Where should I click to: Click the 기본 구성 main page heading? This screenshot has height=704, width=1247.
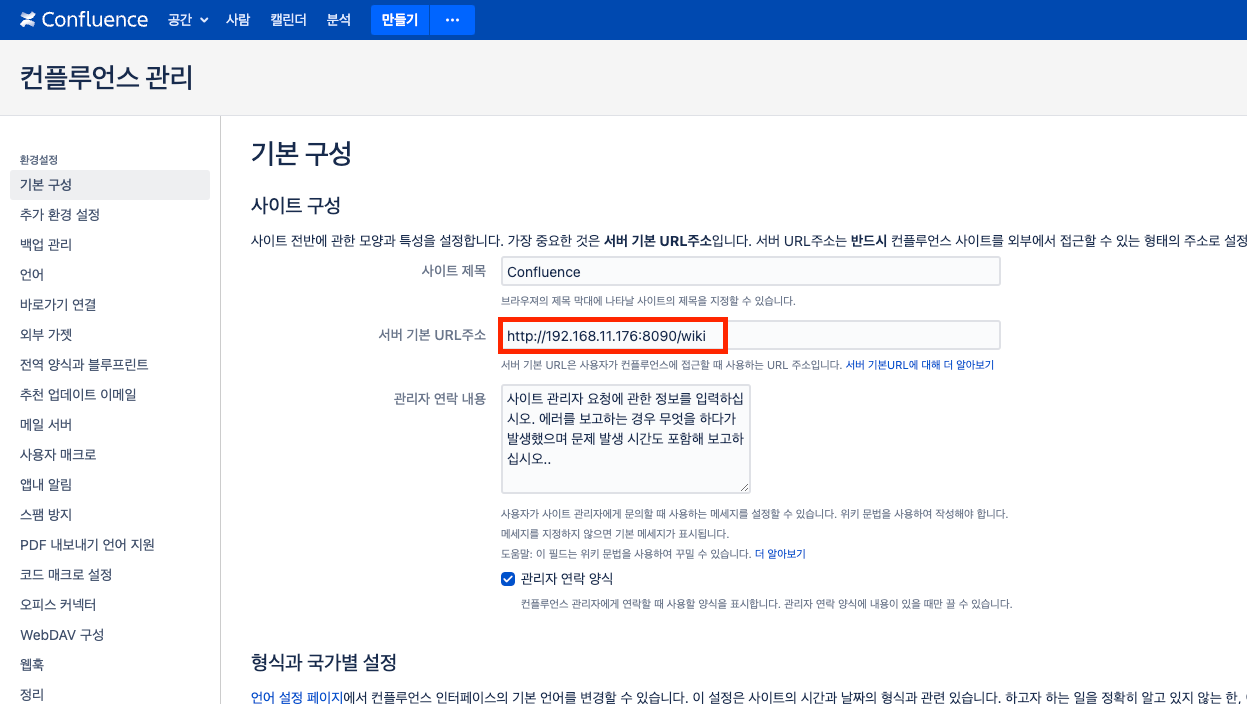click(x=301, y=154)
